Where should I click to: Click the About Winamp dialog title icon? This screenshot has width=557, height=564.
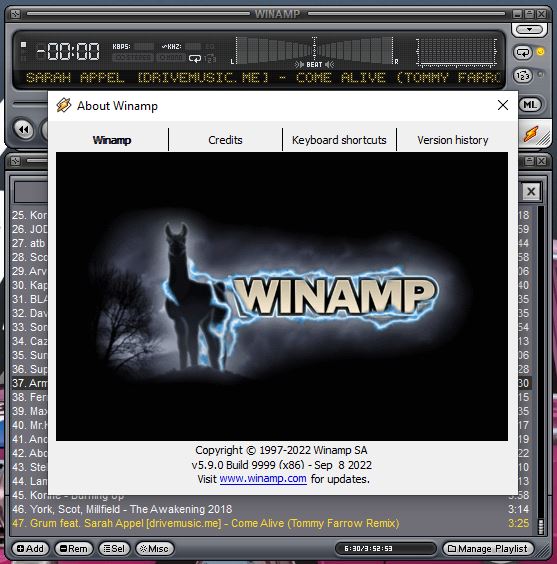tap(64, 105)
